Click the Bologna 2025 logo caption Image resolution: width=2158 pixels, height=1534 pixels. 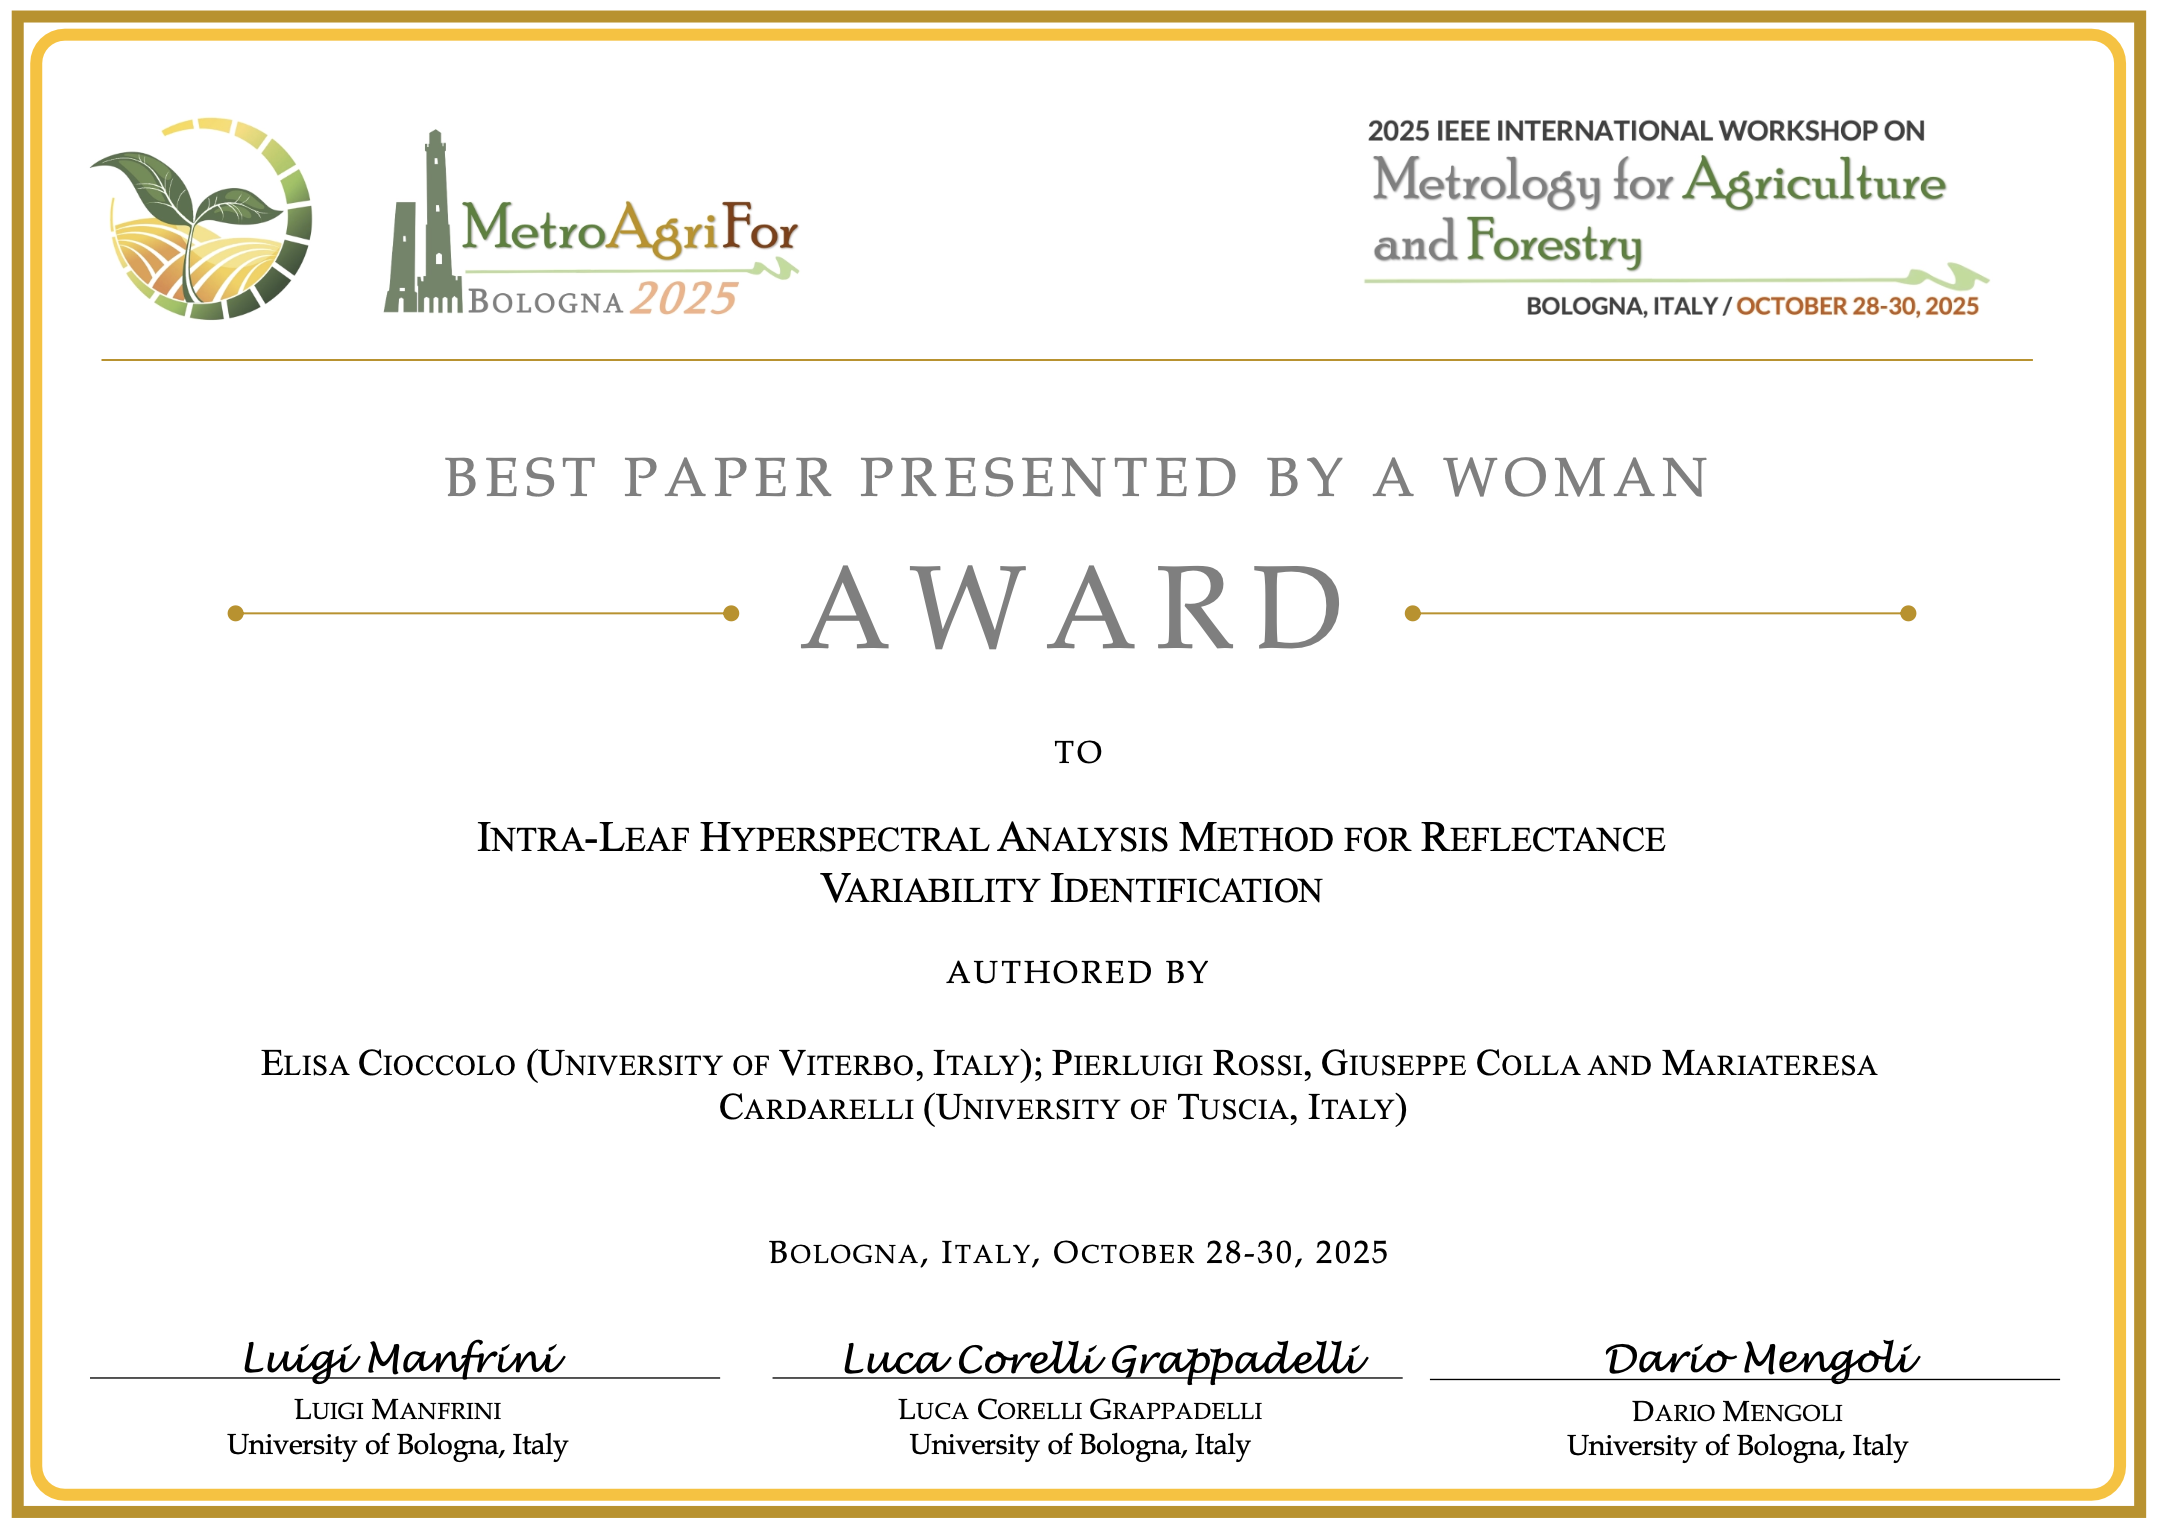602,300
